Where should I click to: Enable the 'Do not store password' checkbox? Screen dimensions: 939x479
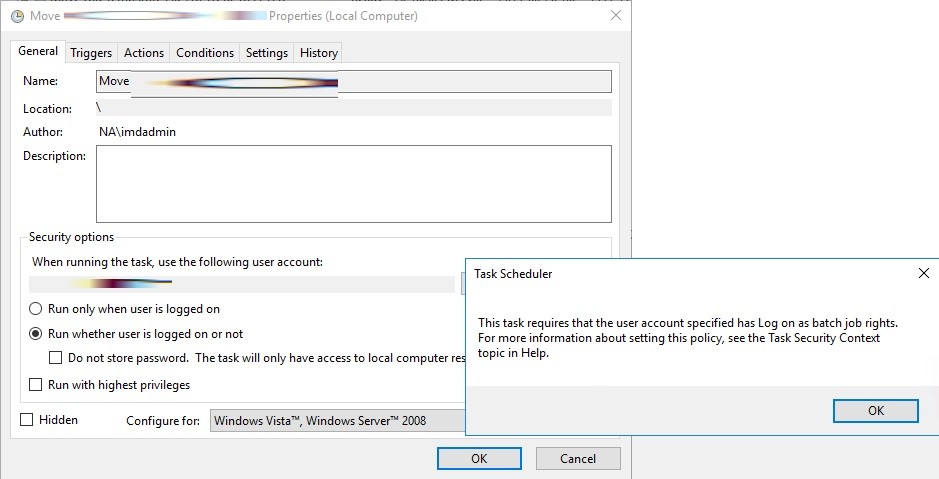tap(56, 358)
